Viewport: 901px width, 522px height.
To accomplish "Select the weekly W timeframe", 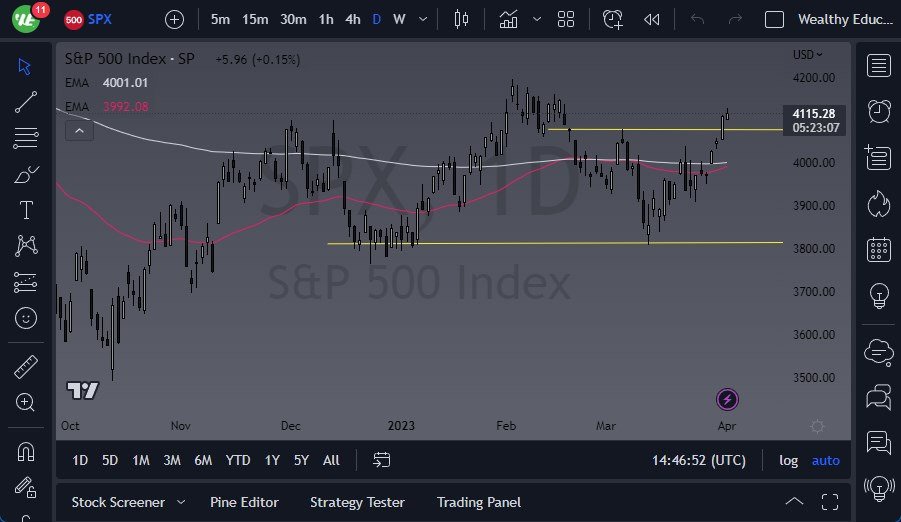I will tap(399, 20).
